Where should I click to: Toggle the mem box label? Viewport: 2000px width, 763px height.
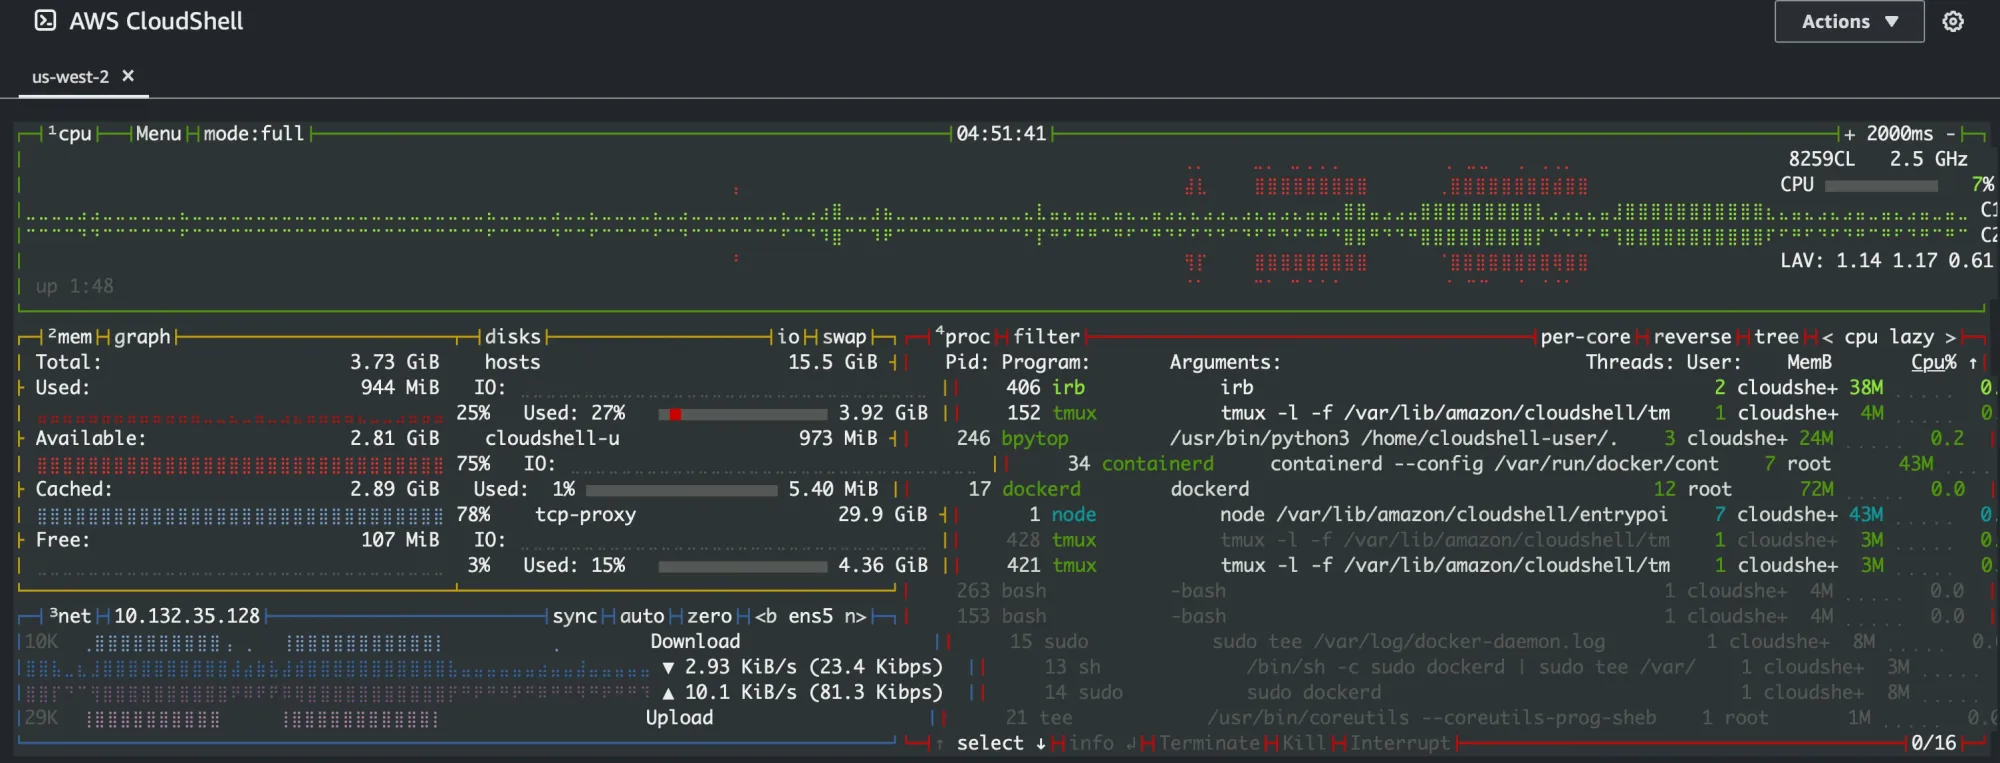[69, 337]
